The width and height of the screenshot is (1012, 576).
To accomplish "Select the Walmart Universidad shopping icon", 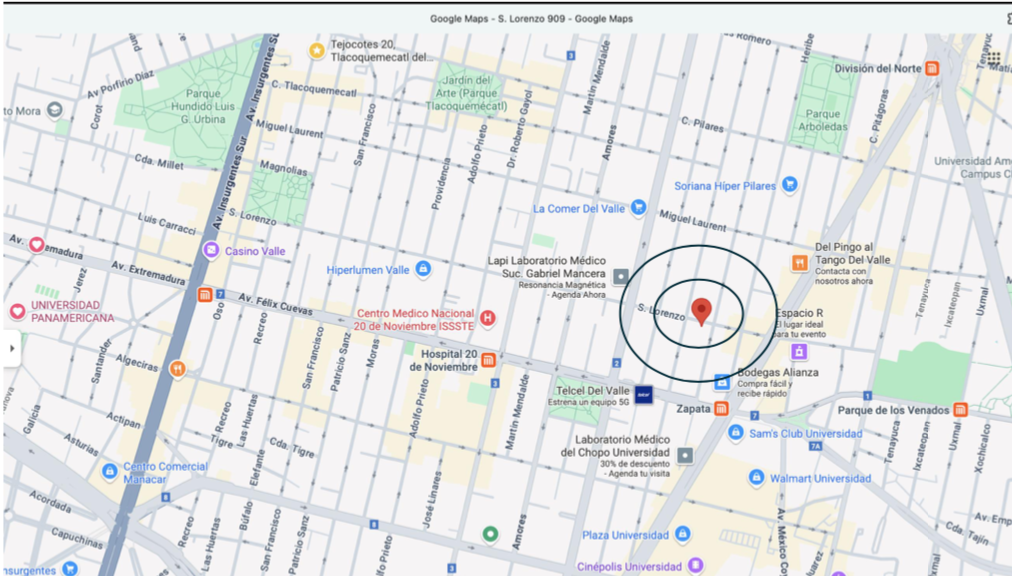I will tap(756, 477).
